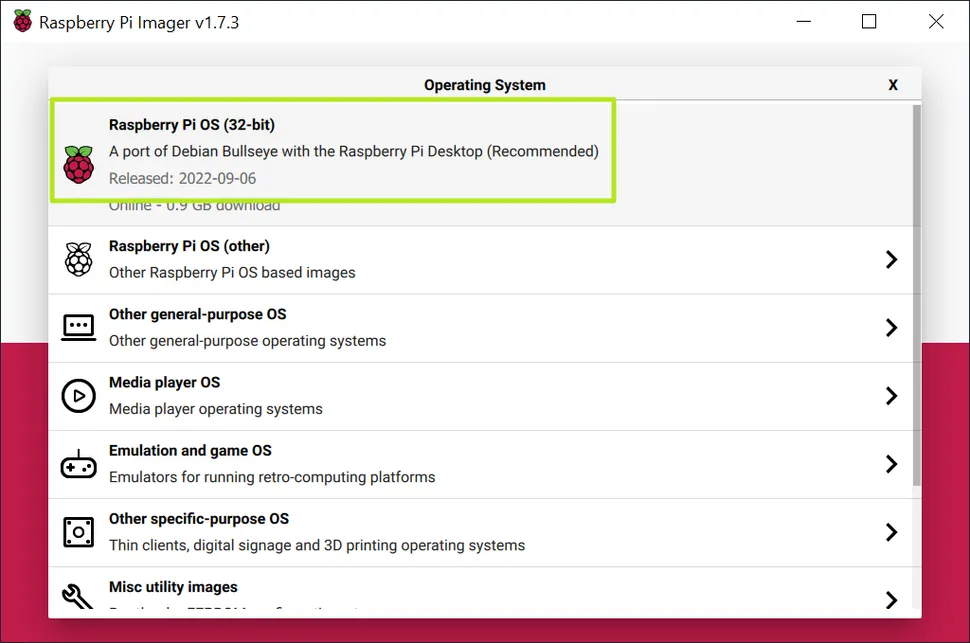This screenshot has height=643, width=970.
Task: Click the disk icon for Other specific-purpose OS
Action: point(79,532)
